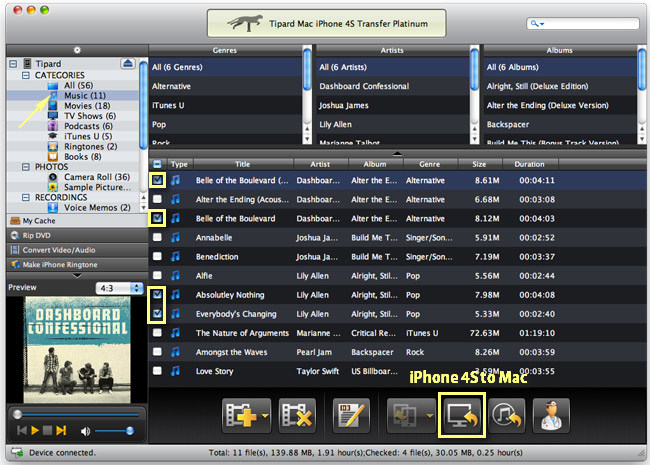
Task: Open the doctor help icon
Action: point(551,415)
